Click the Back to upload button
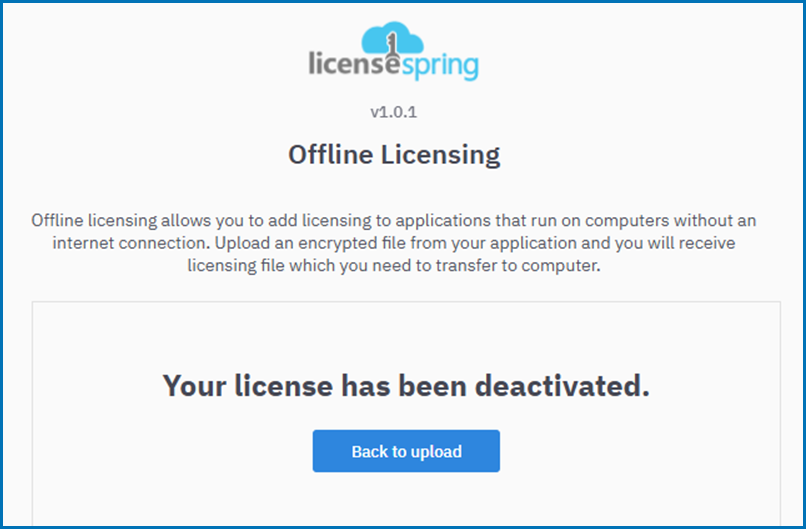The width and height of the screenshot is (806, 529). (406, 451)
